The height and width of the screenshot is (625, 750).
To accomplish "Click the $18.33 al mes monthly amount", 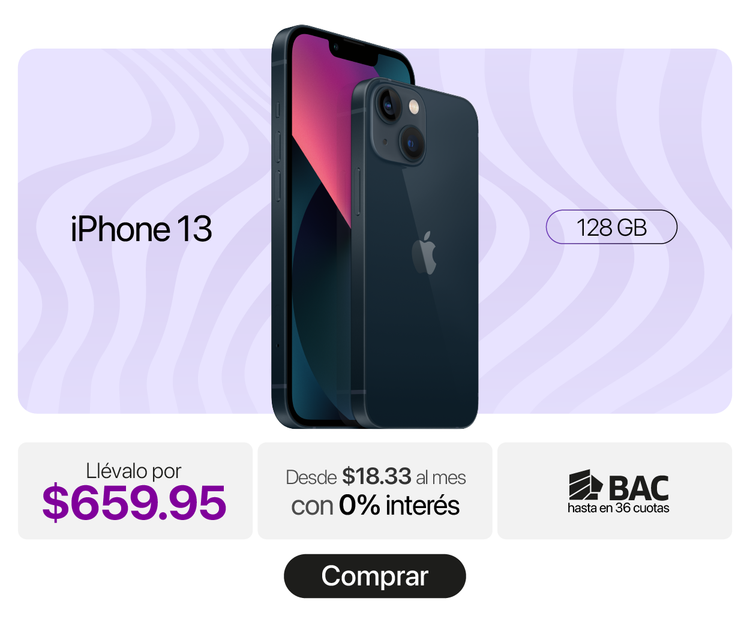I will tap(404, 477).
